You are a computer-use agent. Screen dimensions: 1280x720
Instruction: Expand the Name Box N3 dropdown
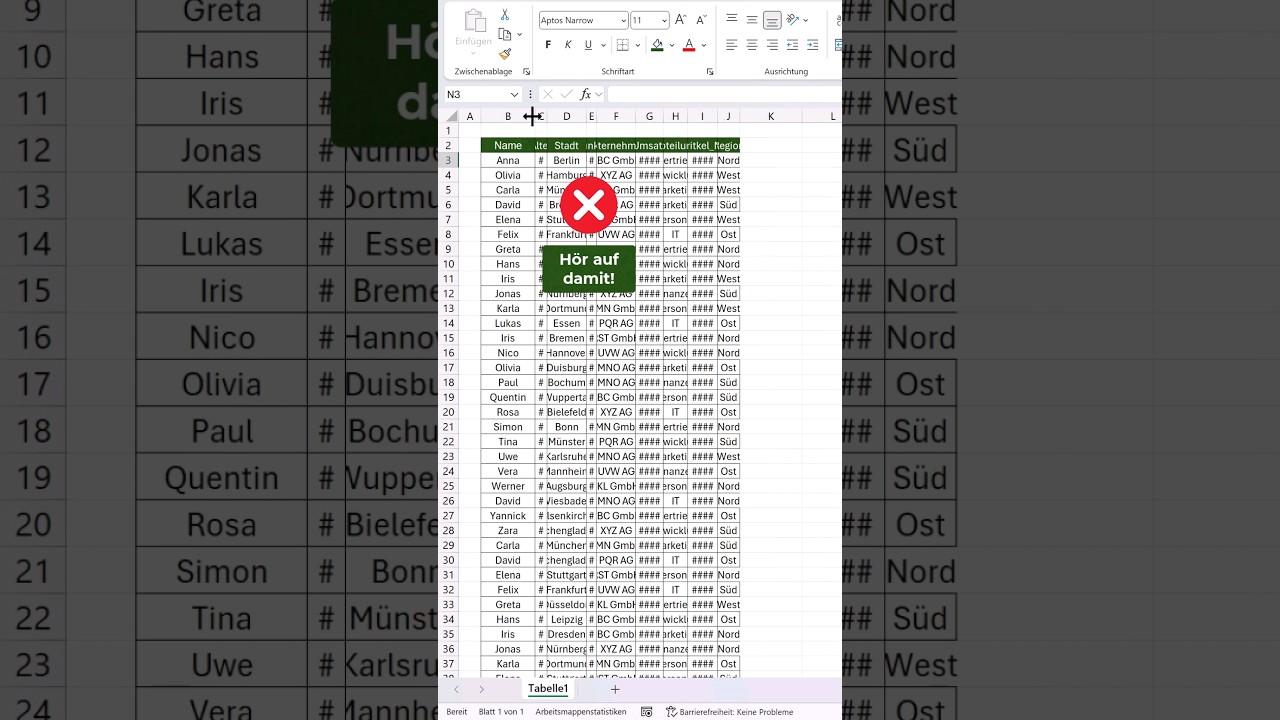(x=515, y=94)
